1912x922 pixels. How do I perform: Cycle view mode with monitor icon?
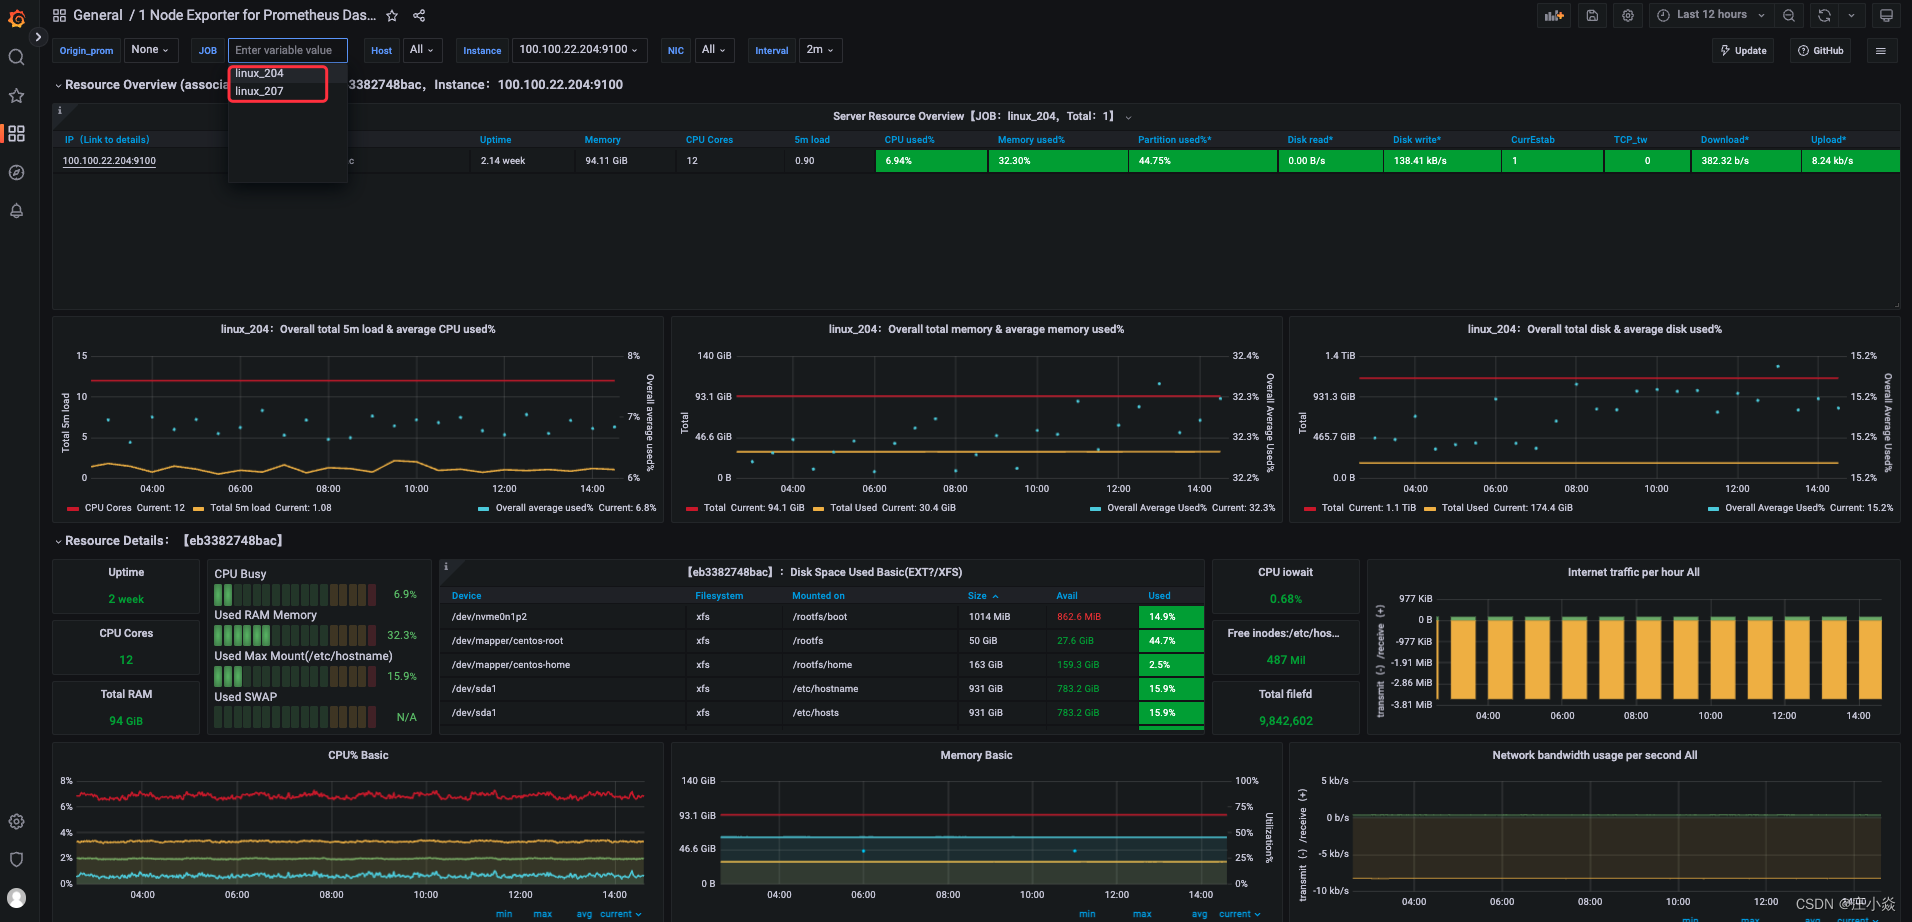click(x=1886, y=15)
